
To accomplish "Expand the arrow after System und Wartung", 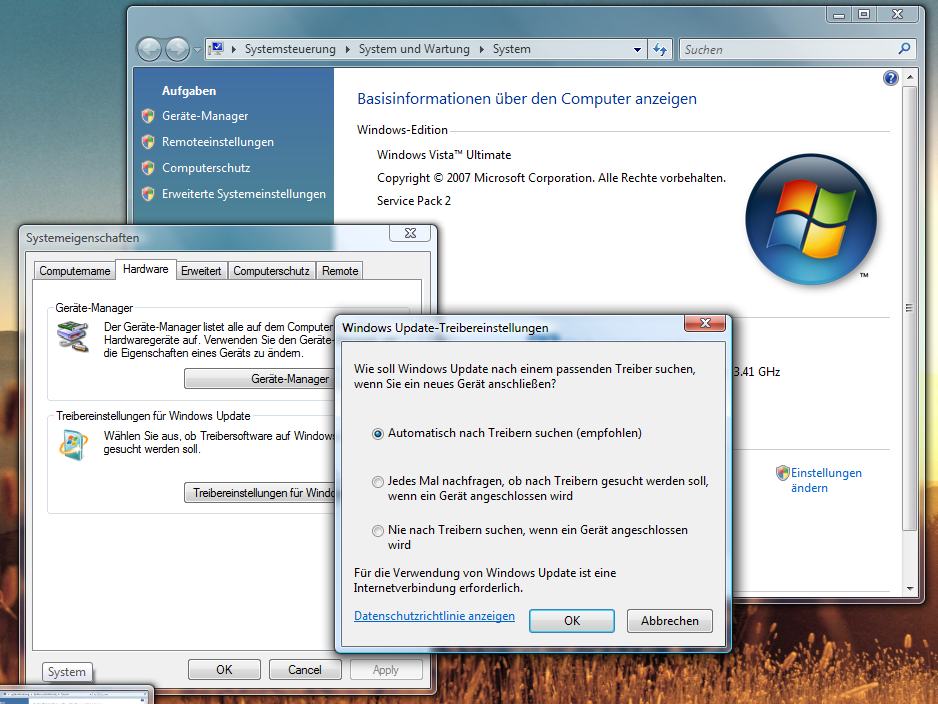I will 482,49.
